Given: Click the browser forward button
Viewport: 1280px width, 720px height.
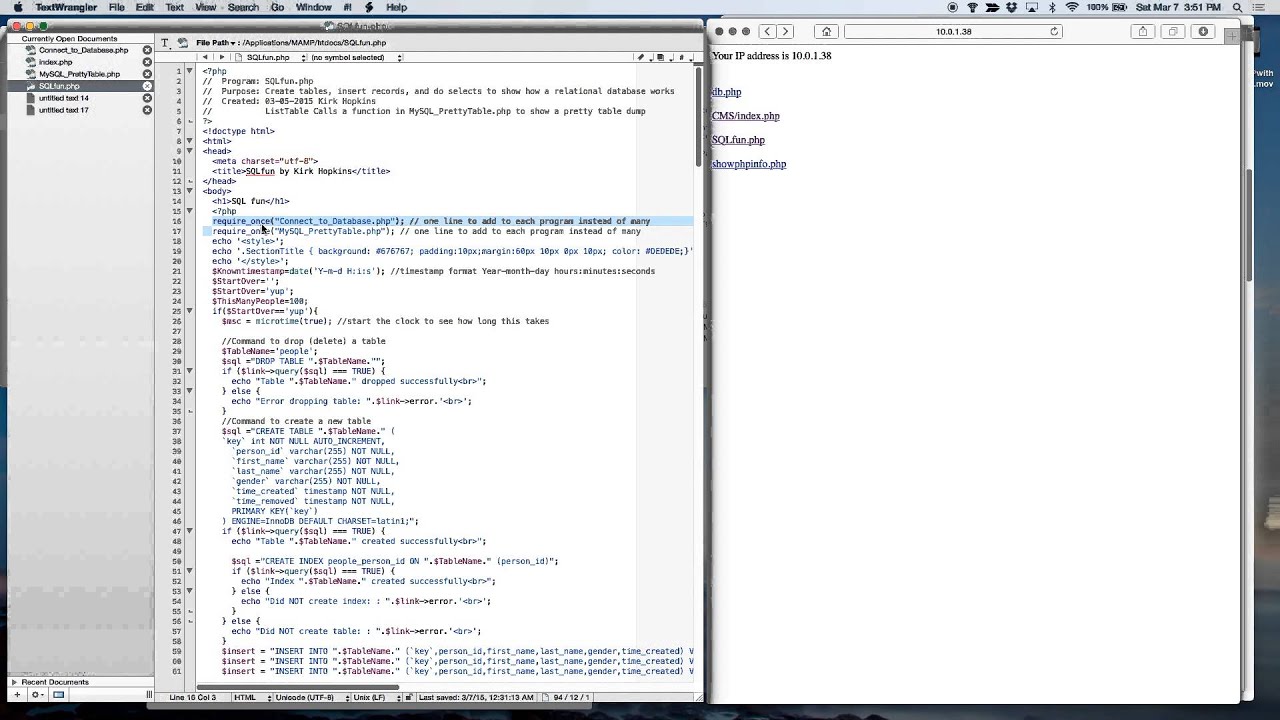Looking at the screenshot, I should (x=785, y=32).
